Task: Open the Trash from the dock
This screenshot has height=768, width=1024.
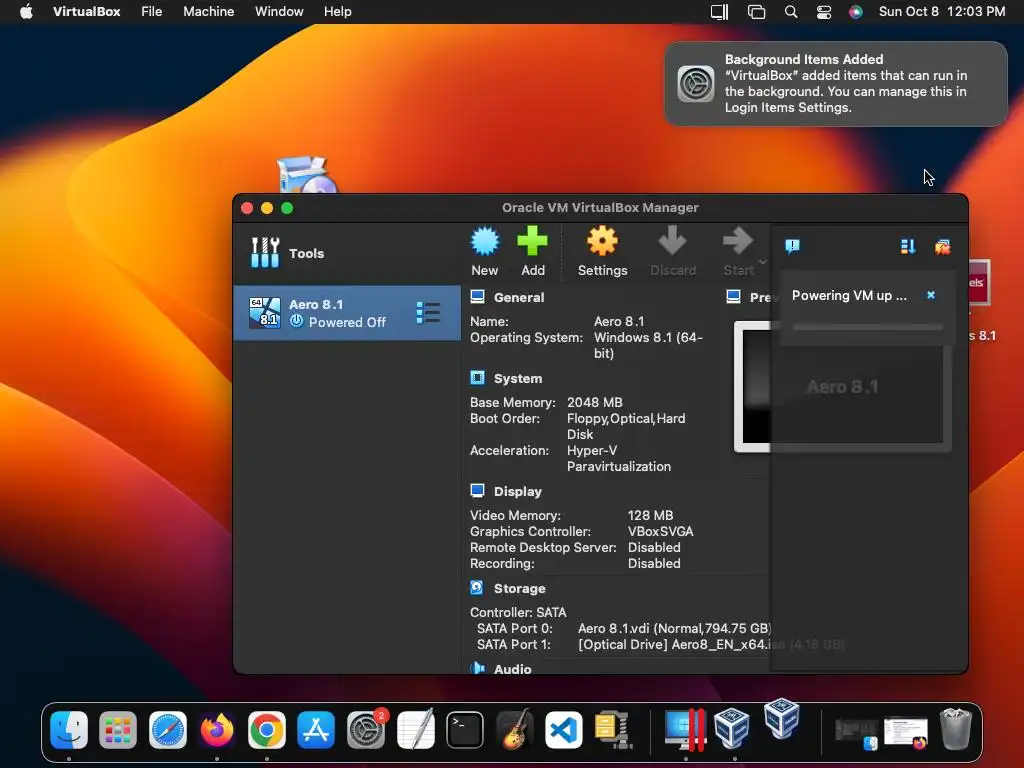Action: tap(955, 729)
